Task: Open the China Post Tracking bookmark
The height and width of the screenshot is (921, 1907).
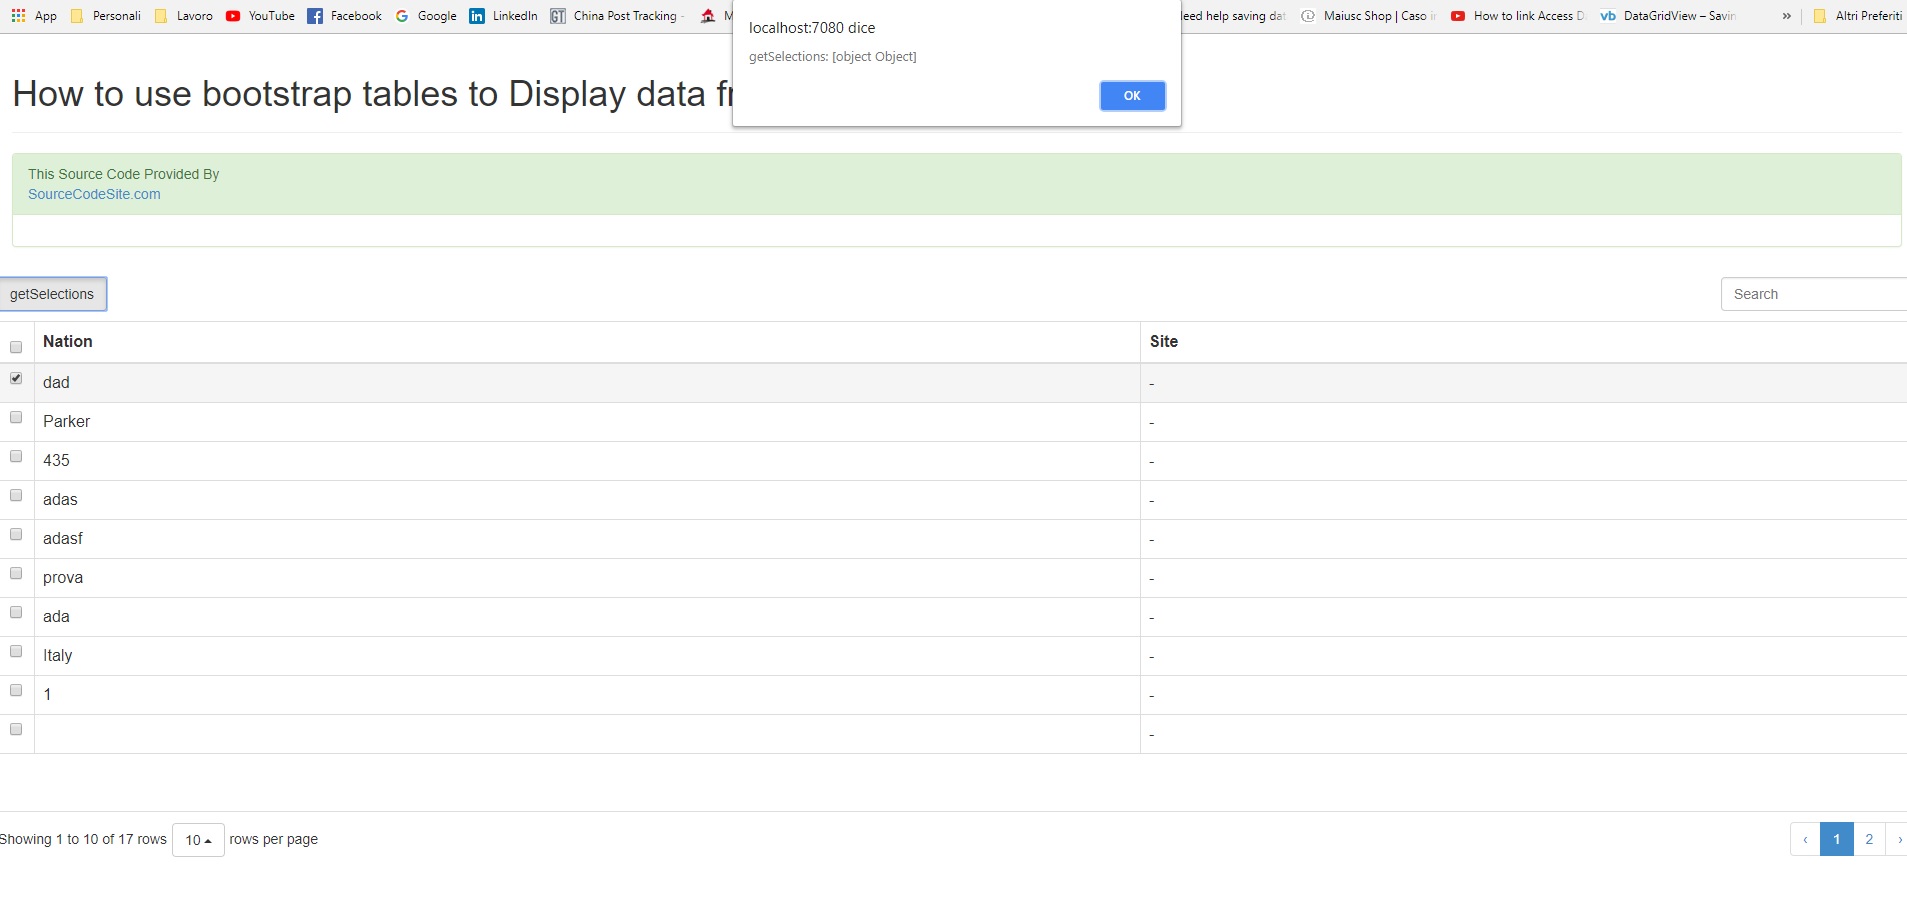Action: [616, 16]
